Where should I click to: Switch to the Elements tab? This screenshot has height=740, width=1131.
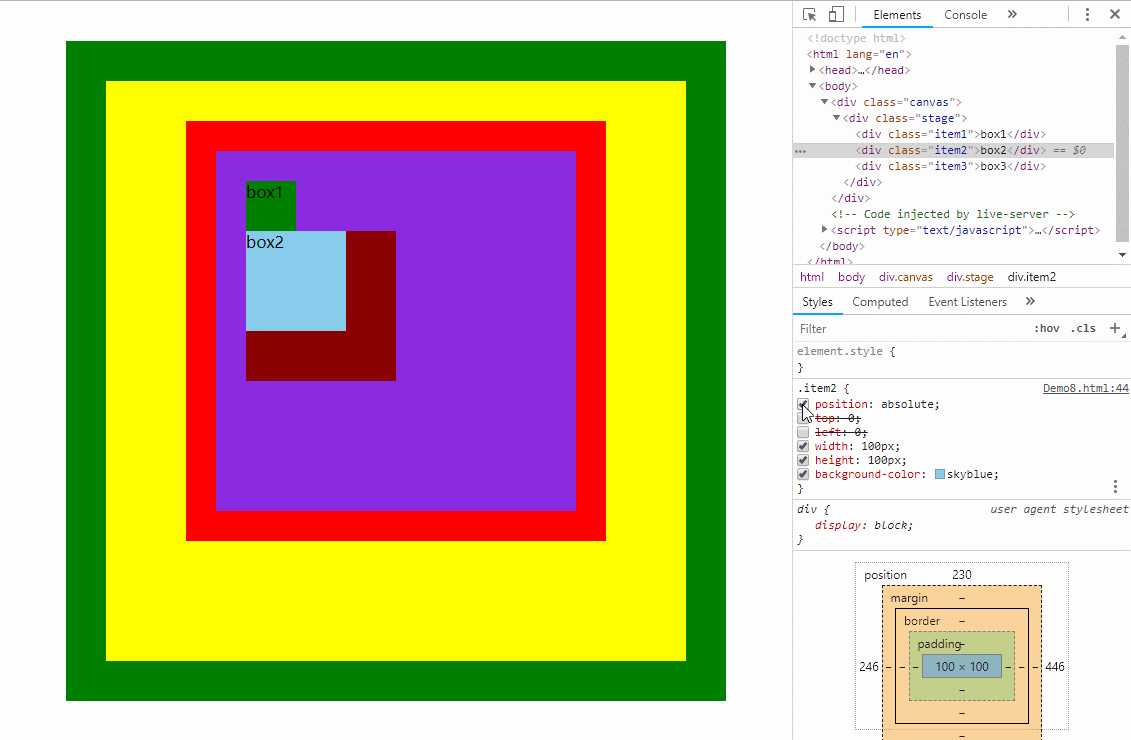[897, 14]
